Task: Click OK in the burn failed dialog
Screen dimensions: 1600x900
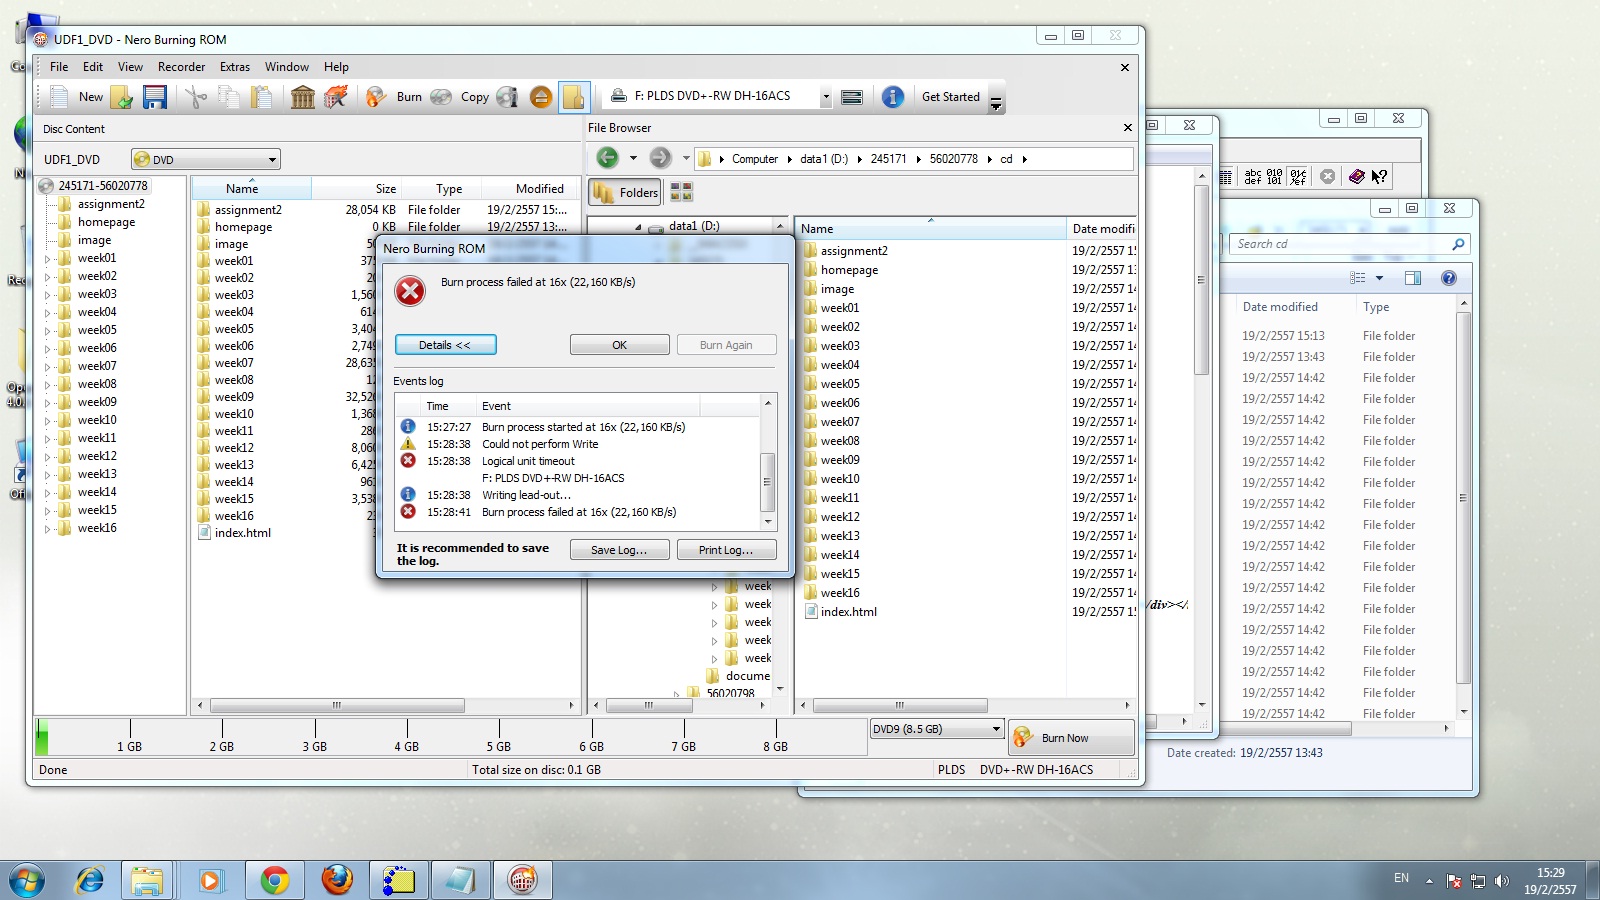Action: 619,345
